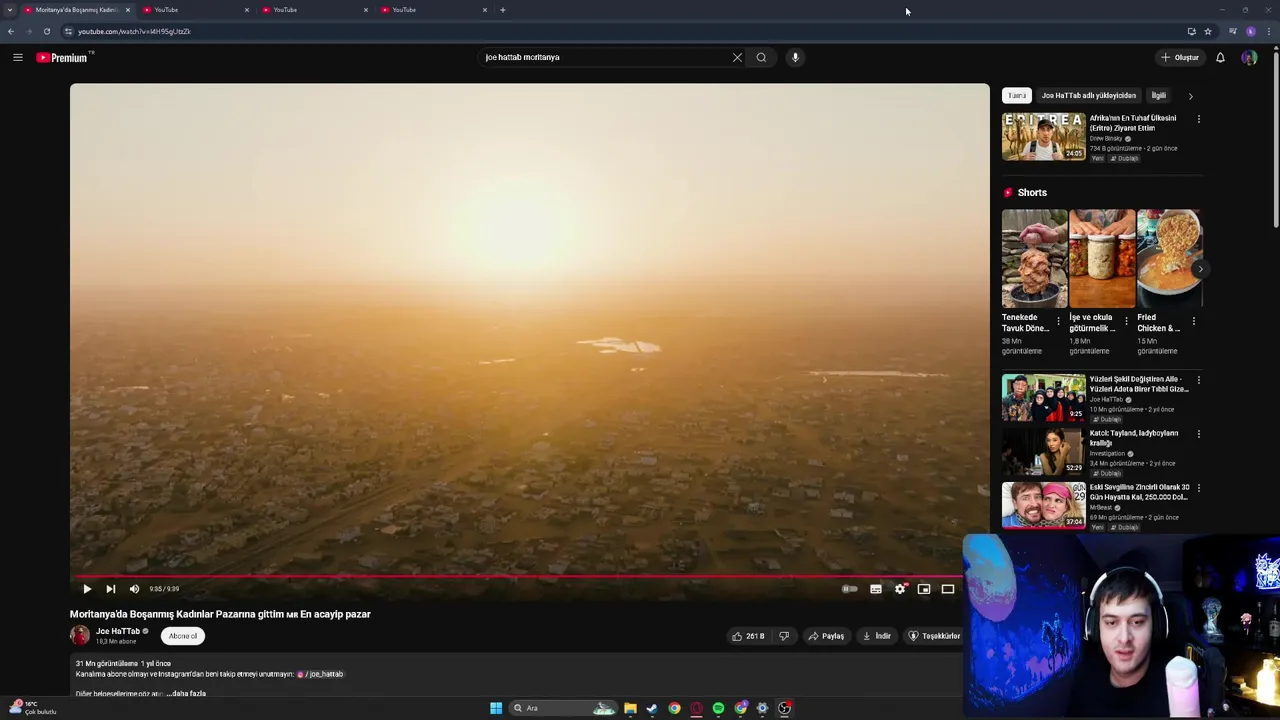This screenshot has width=1280, height=720.
Task: Go back in browser history
Action: pyautogui.click(x=11, y=31)
